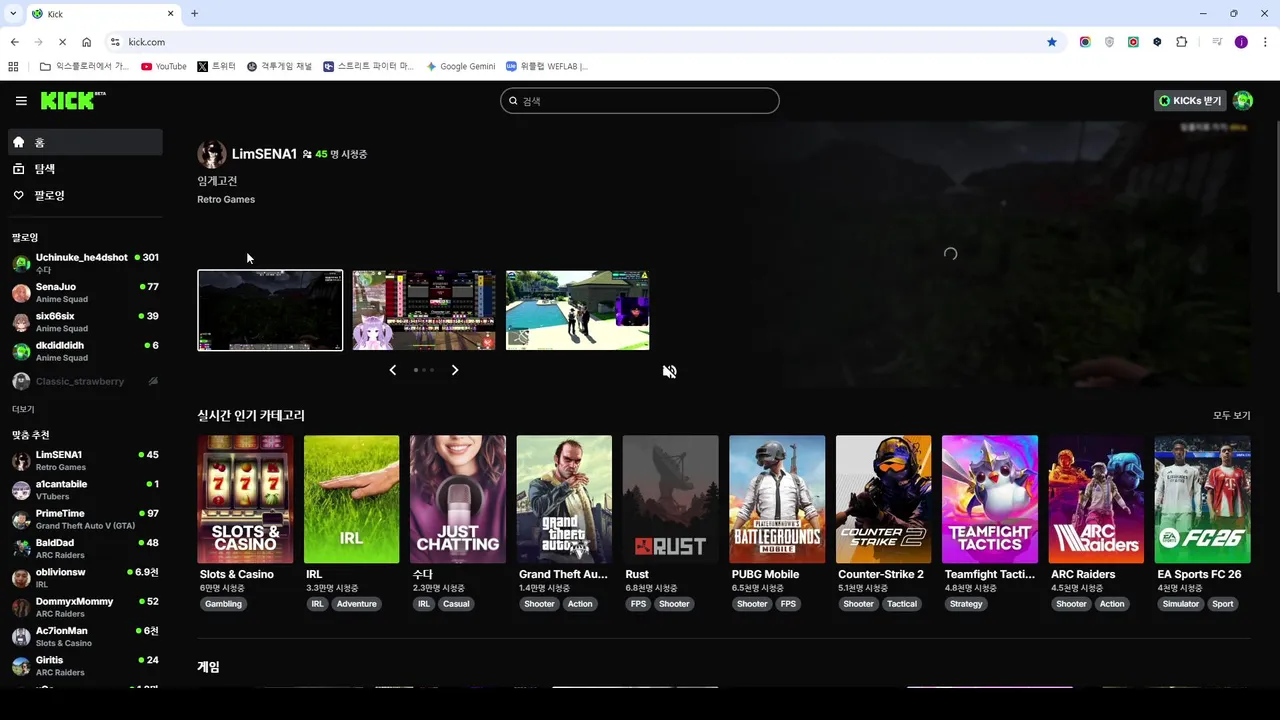
Task: Click the KICK logo
Action: click(72, 100)
